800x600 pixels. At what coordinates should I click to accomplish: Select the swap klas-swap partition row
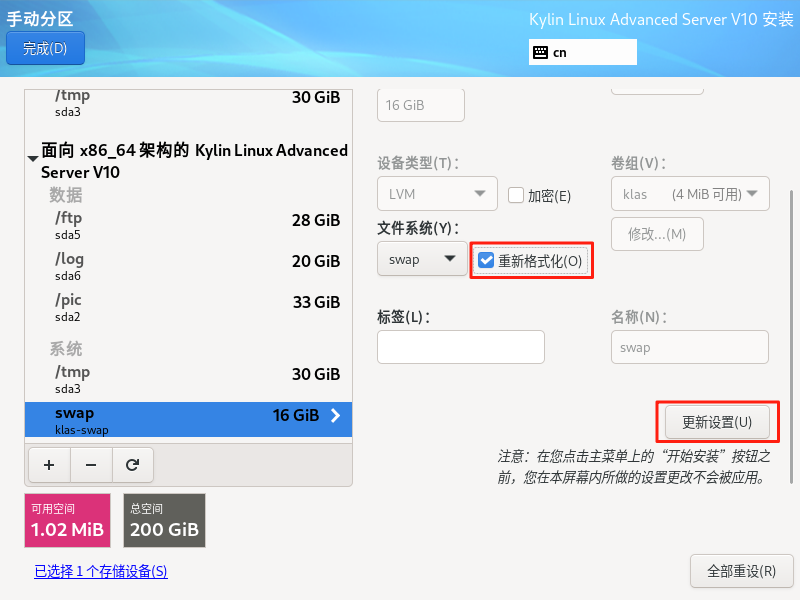point(188,419)
